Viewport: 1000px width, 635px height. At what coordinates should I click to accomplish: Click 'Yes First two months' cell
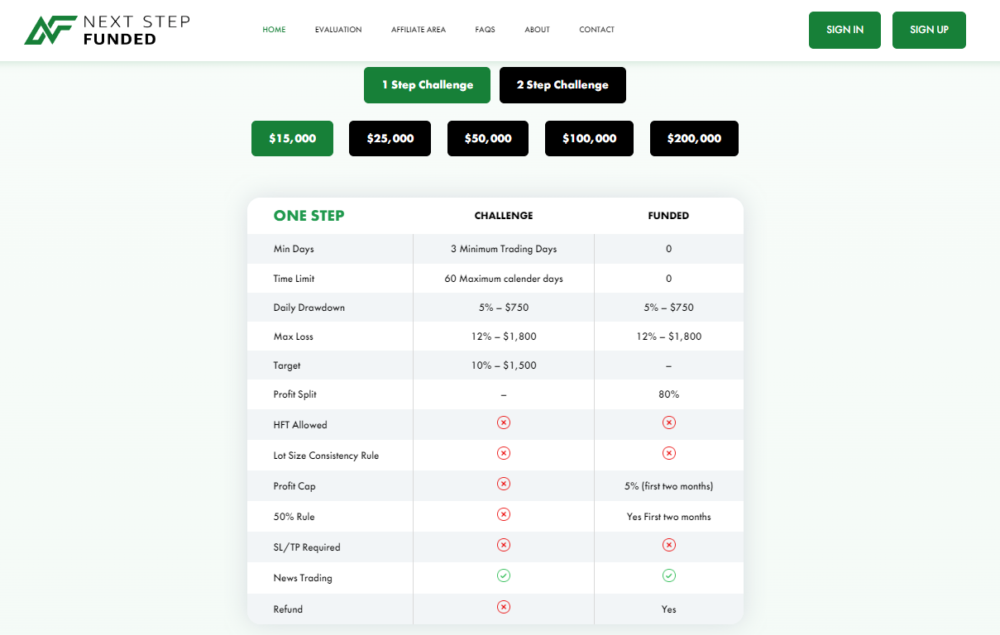(668, 516)
